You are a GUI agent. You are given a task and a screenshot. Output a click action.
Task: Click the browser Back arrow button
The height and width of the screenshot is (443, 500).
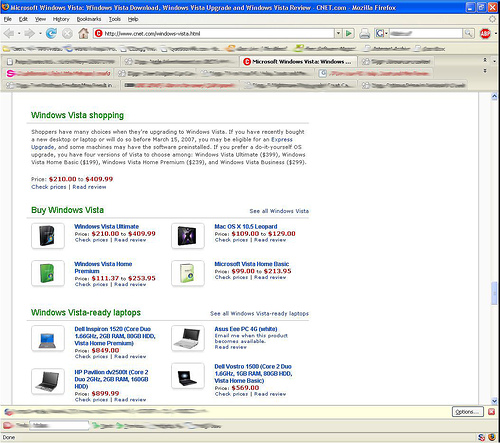pyautogui.click(x=9, y=33)
